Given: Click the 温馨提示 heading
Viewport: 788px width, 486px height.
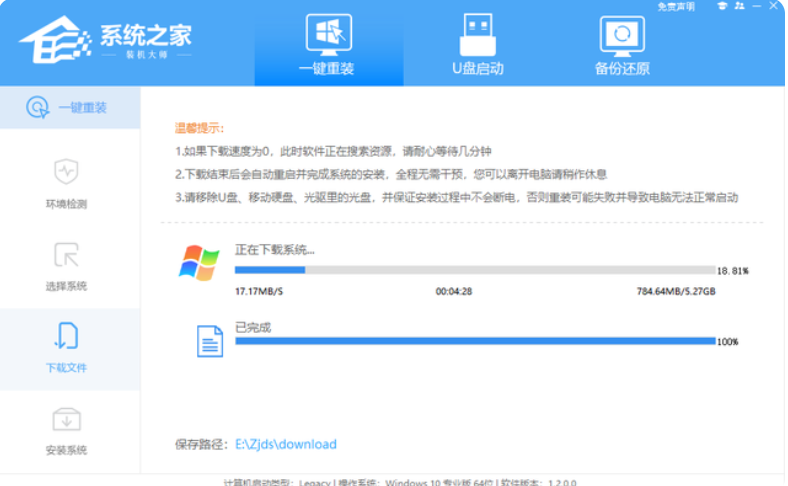Looking at the screenshot, I should 199,128.
